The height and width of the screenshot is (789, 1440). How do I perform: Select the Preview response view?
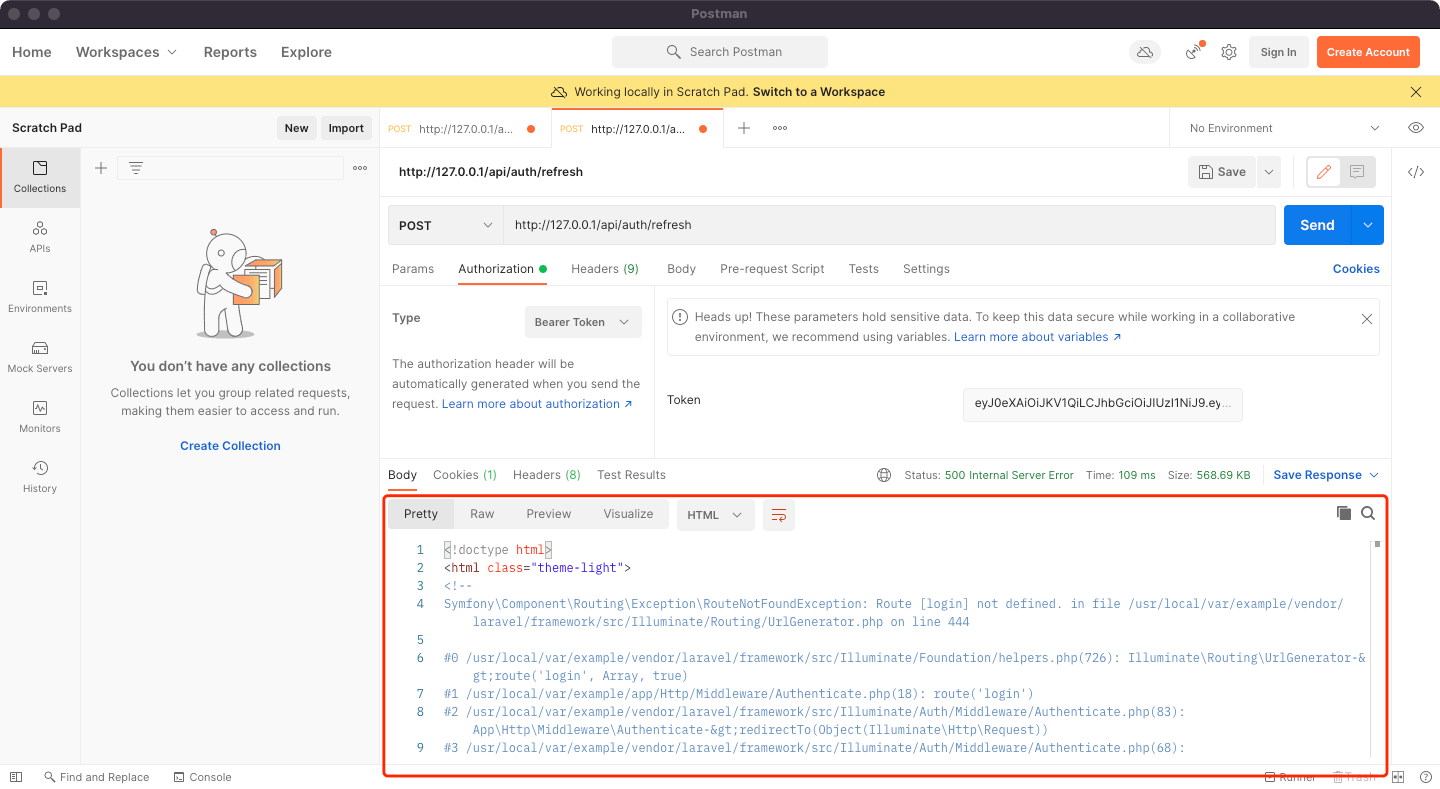coord(549,514)
